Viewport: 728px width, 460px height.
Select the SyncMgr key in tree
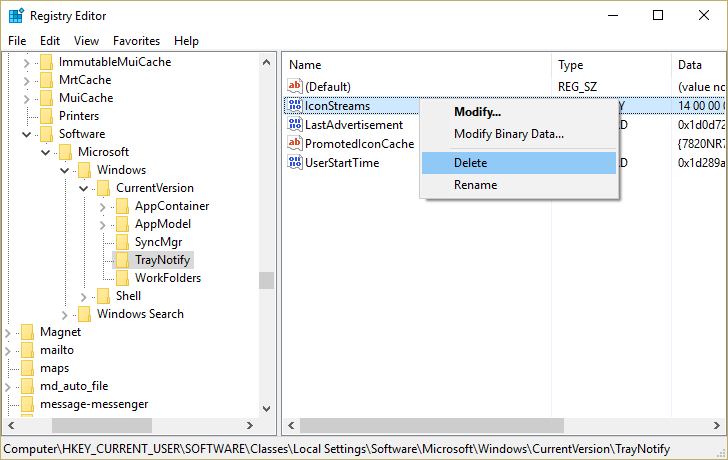pos(158,242)
